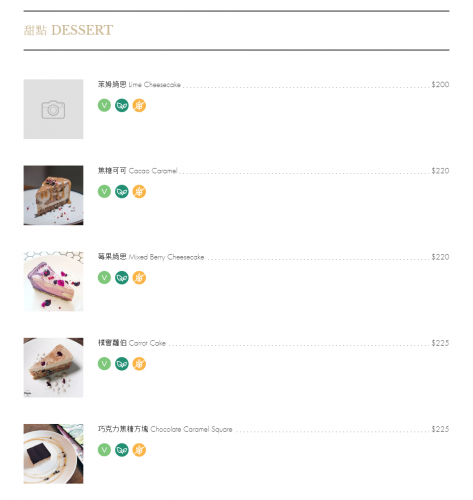This screenshot has height=500, width=473.
Task: Select the Lime Cheesecake item title
Action: point(139,84)
